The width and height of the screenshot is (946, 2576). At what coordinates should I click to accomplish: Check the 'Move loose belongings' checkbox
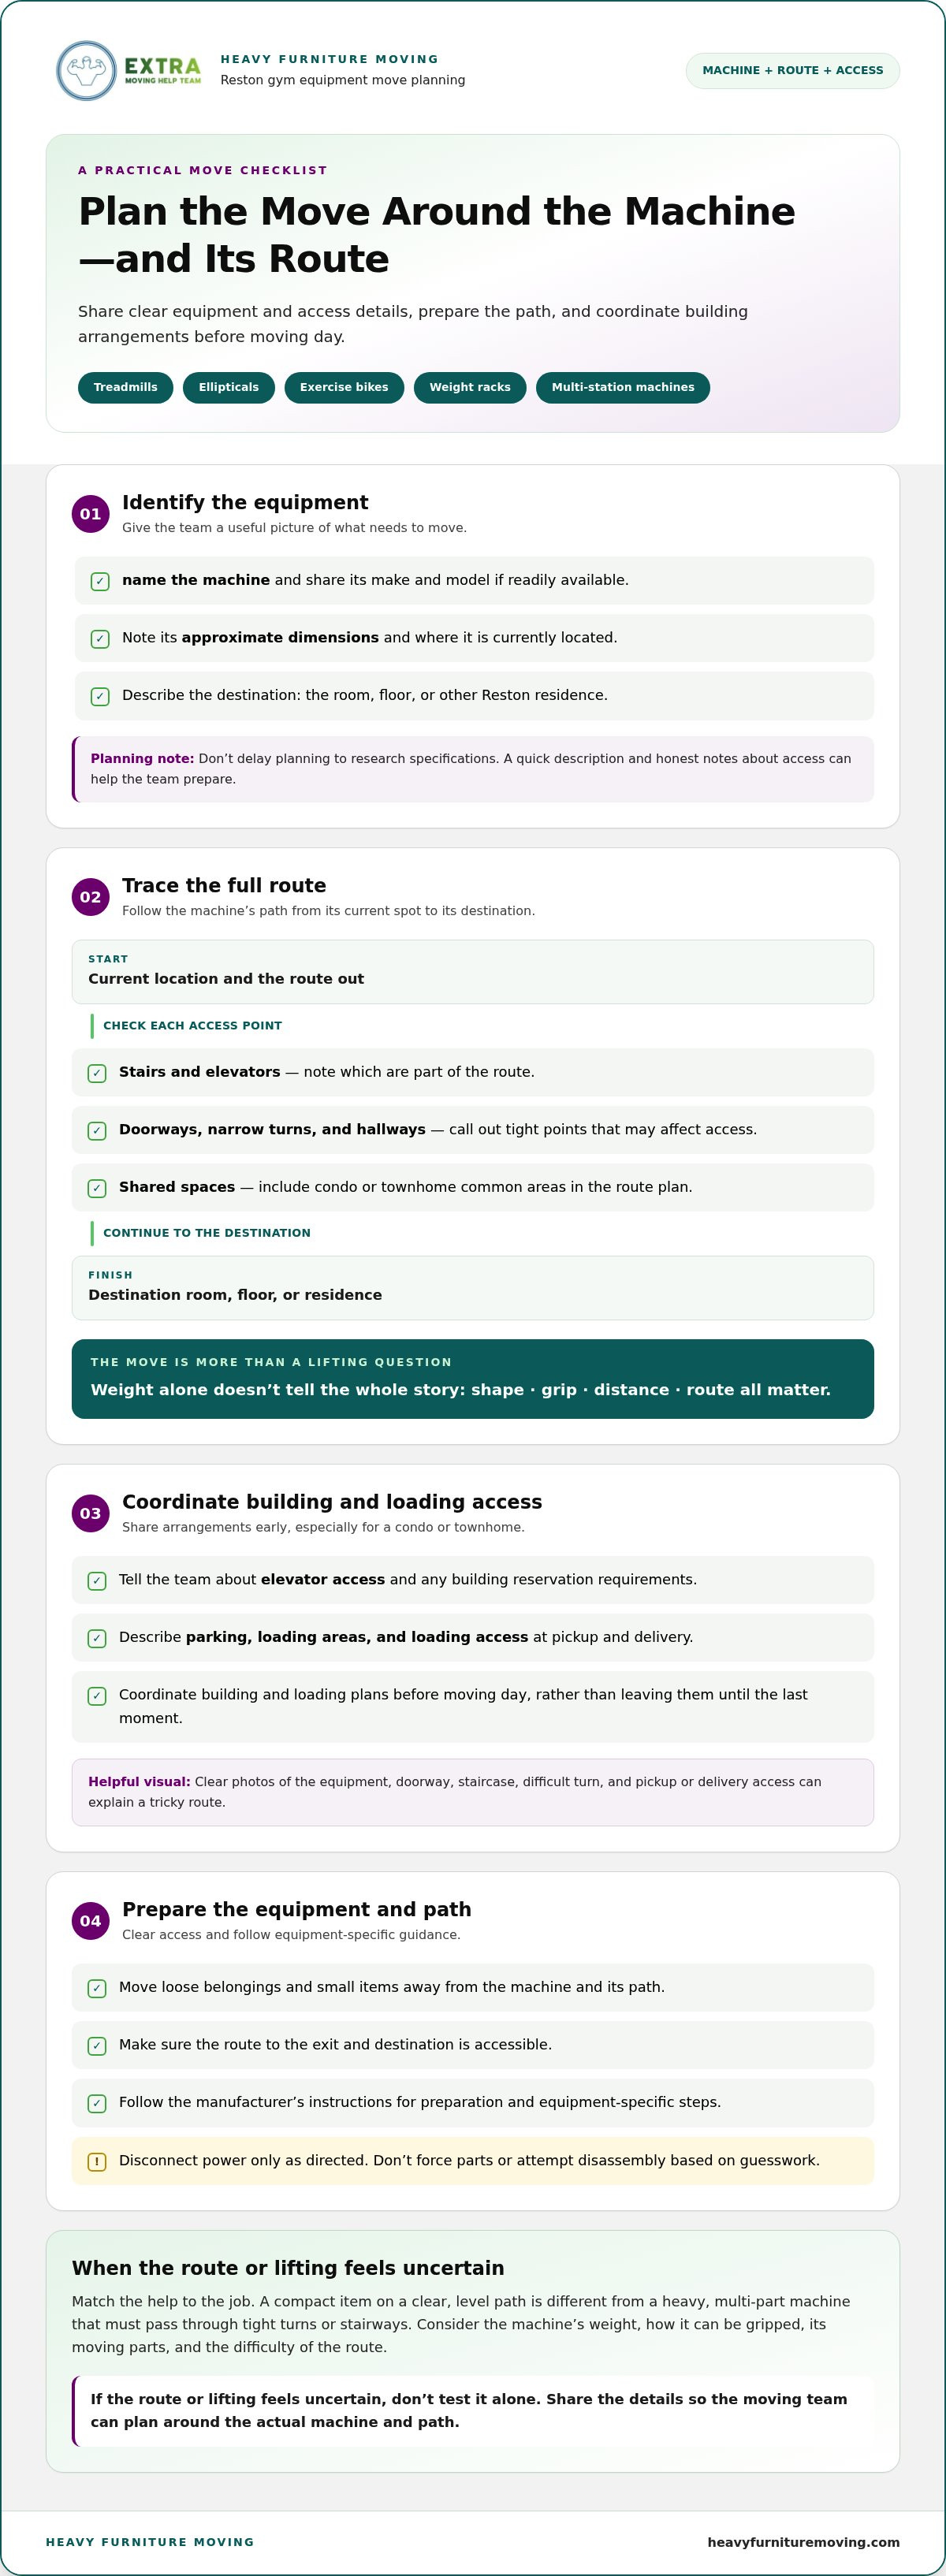point(97,1988)
